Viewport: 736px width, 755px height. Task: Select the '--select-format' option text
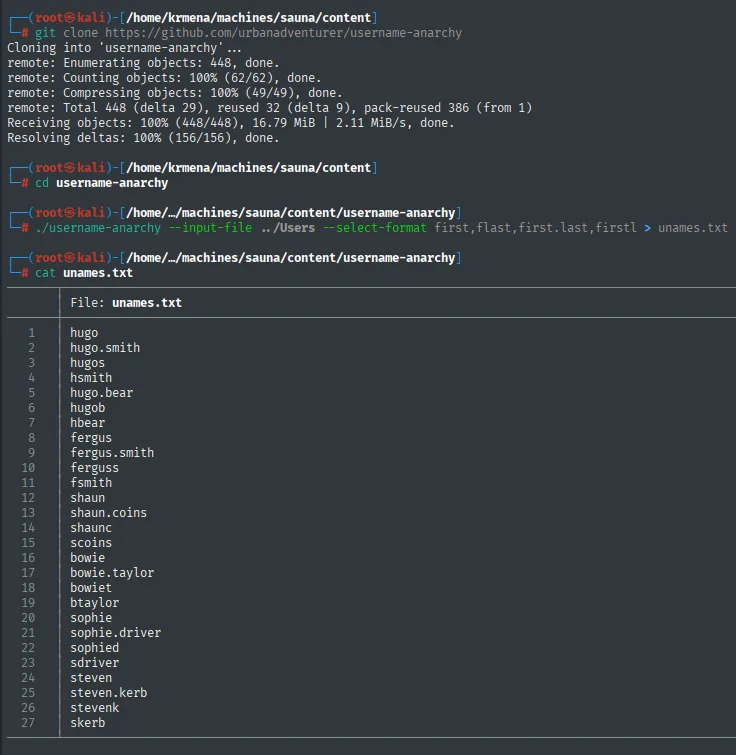click(x=374, y=228)
